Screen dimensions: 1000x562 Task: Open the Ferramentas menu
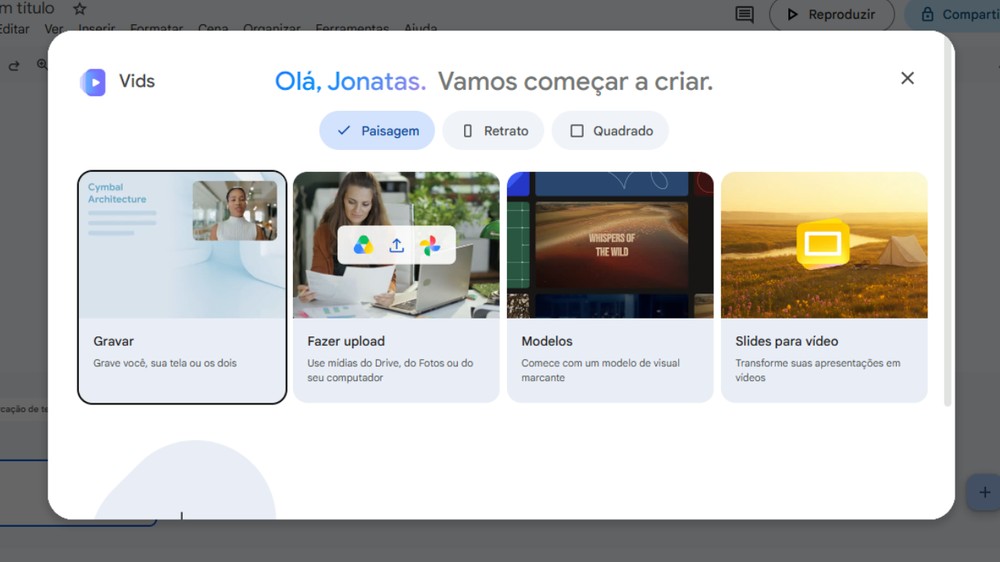(x=352, y=28)
